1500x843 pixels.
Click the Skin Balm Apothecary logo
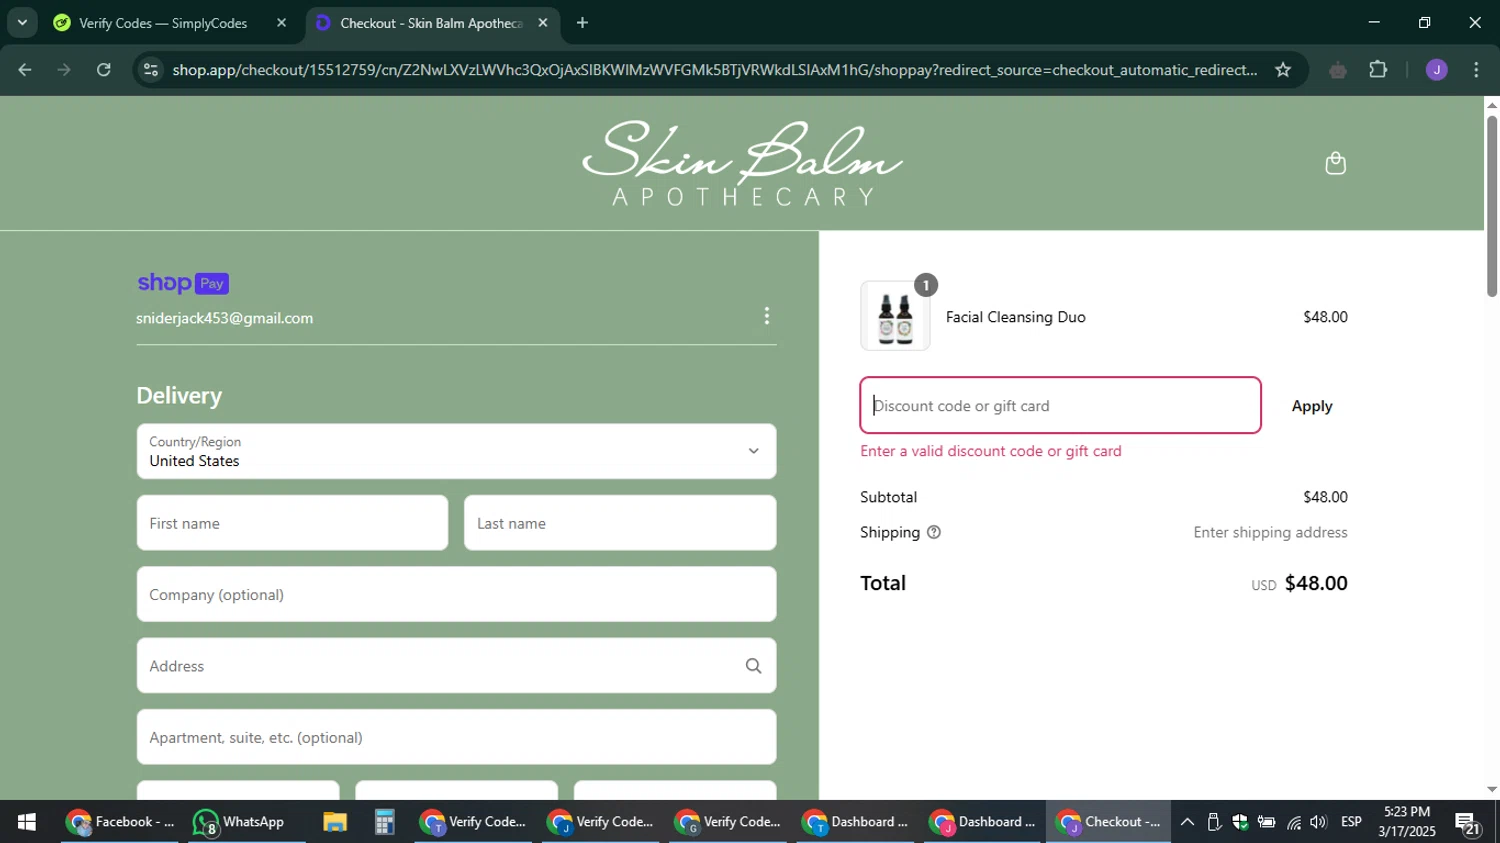[742, 163]
